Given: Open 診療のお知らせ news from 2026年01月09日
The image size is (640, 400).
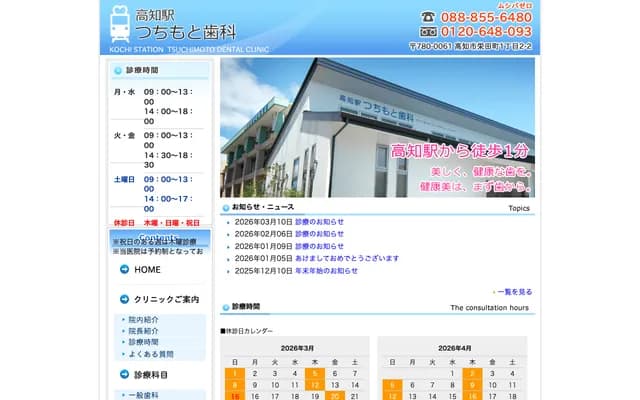Looking at the screenshot, I should tap(319, 246).
